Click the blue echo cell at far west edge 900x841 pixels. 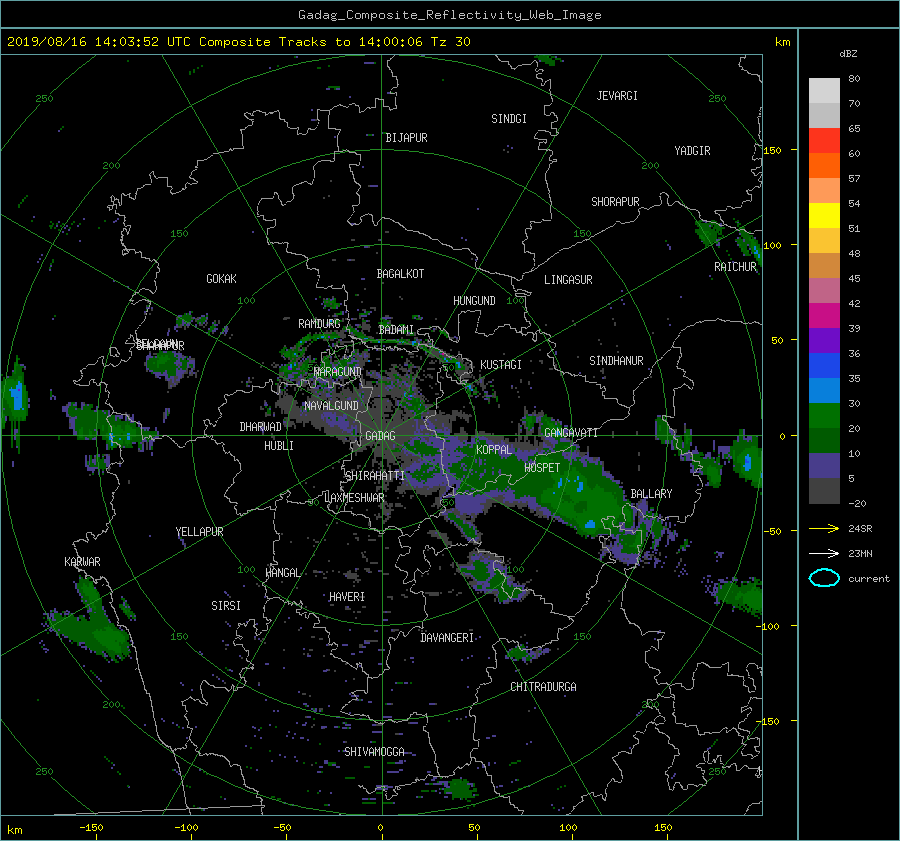[16, 397]
